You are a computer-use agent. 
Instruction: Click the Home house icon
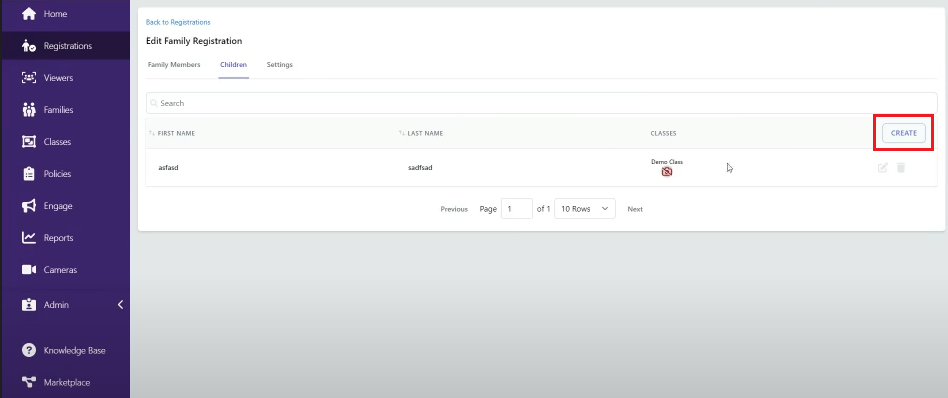(29, 14)
